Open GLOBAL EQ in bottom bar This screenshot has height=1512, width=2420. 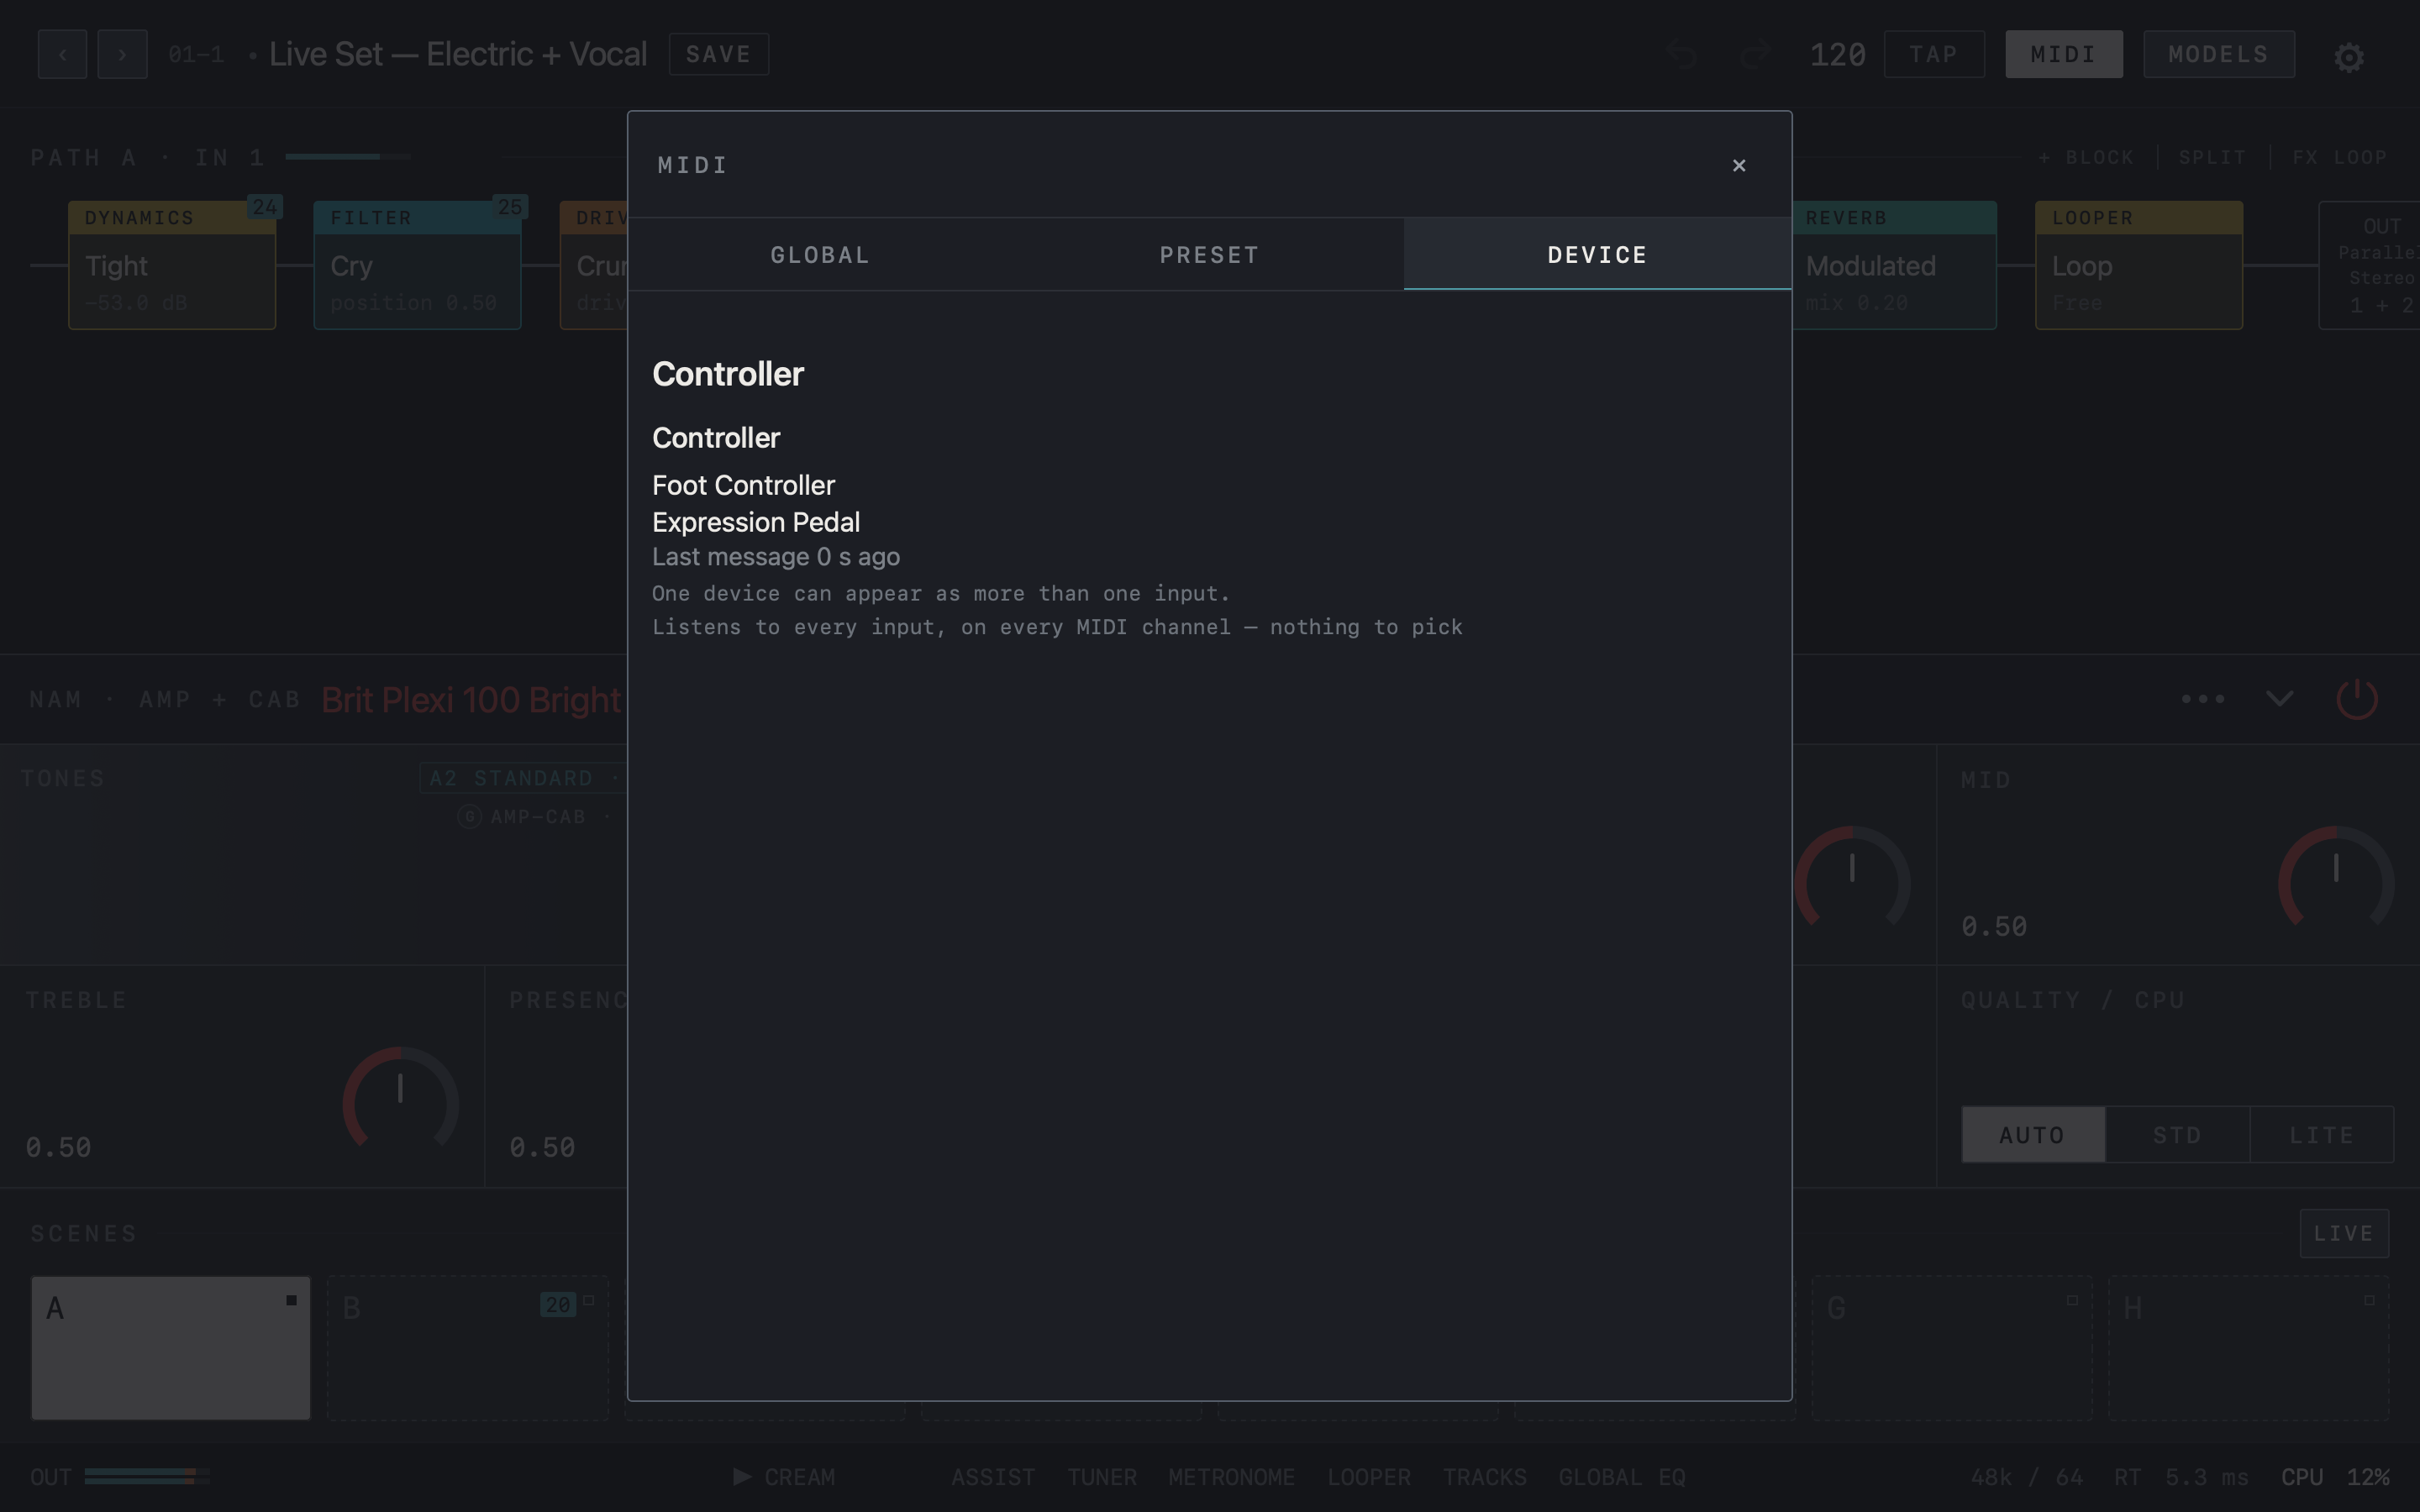[1621, 1477]
